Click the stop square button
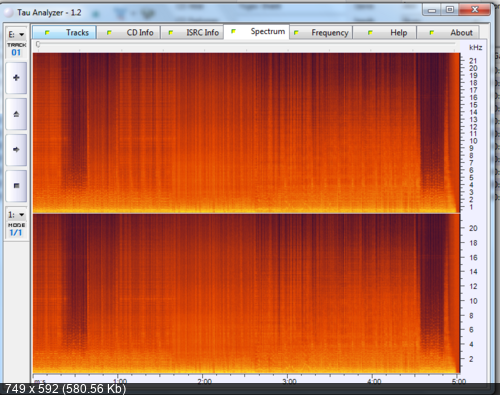 (16, 186)
